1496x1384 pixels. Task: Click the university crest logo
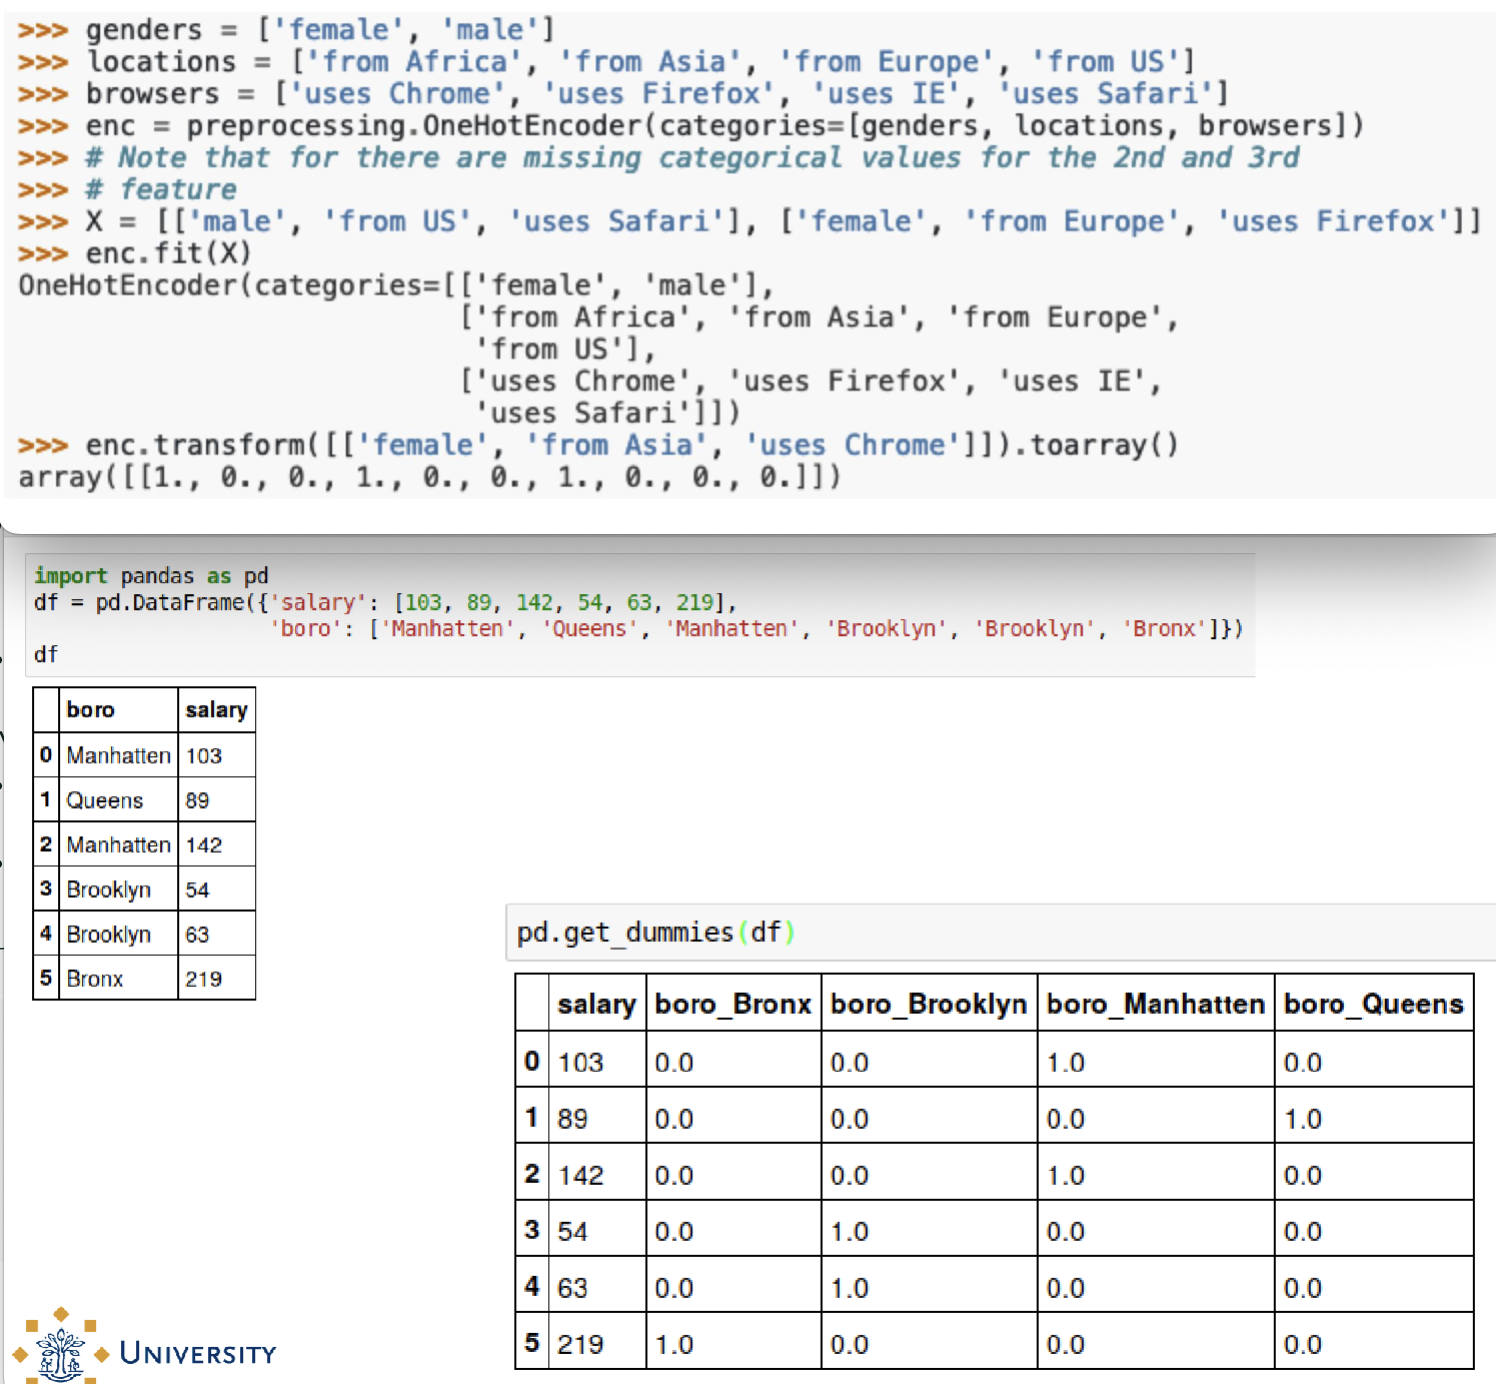point(61,1346)
